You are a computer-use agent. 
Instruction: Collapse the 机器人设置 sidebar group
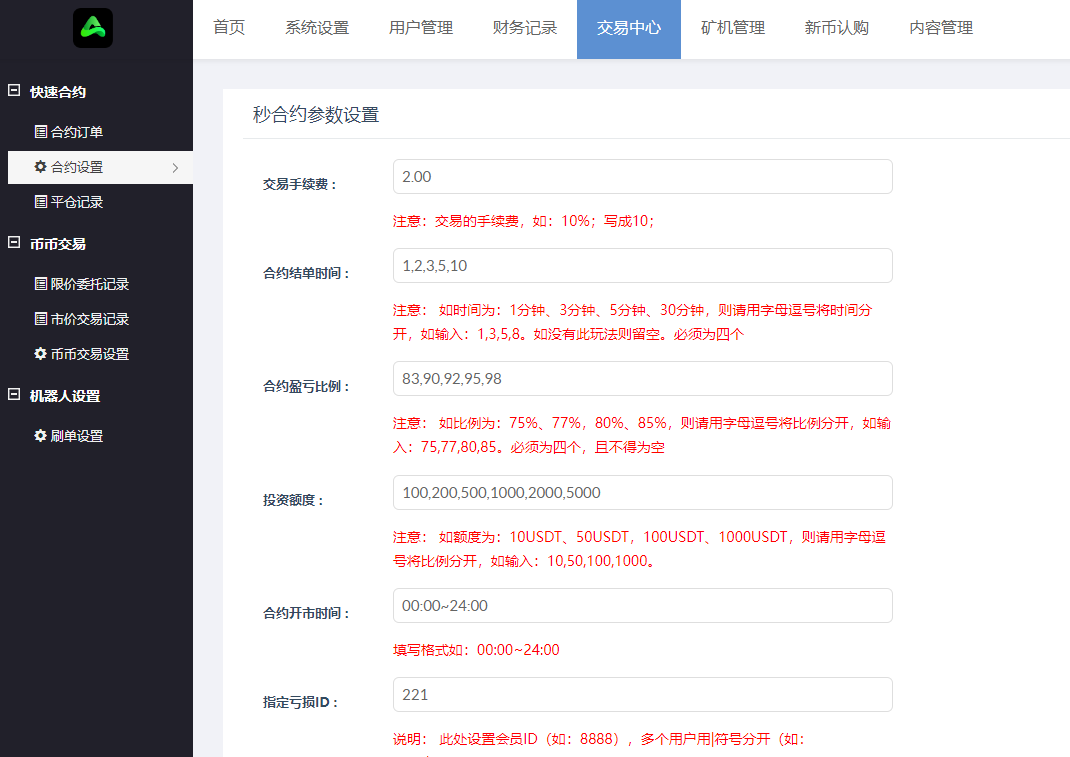(x=14, y=395)
